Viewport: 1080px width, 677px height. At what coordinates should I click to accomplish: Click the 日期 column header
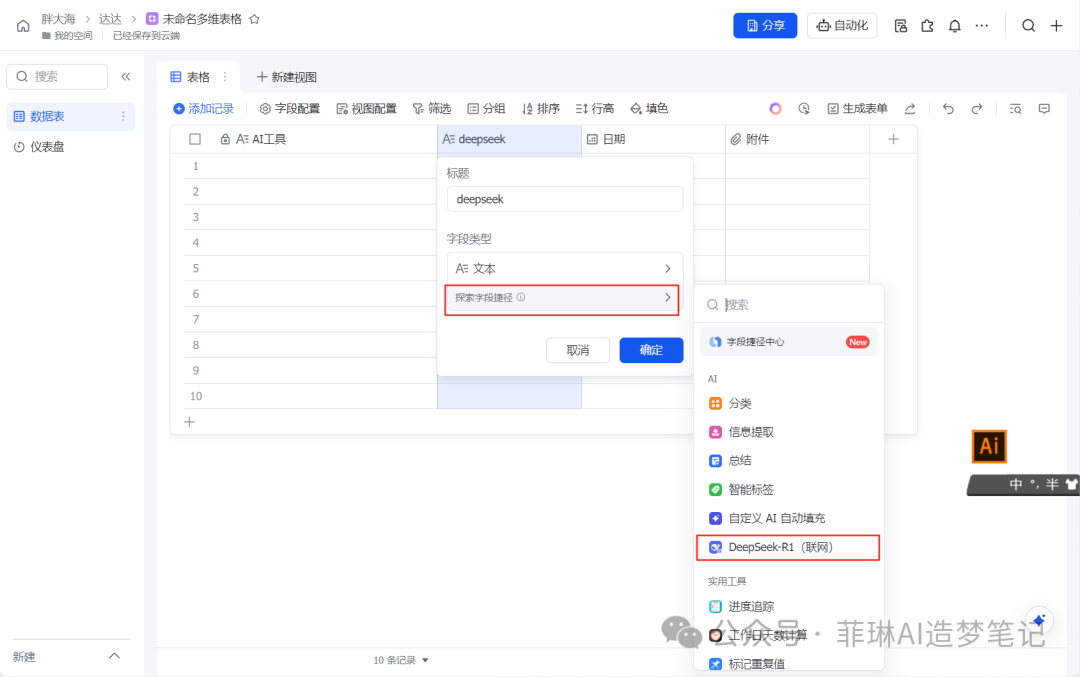pos(653,139)
